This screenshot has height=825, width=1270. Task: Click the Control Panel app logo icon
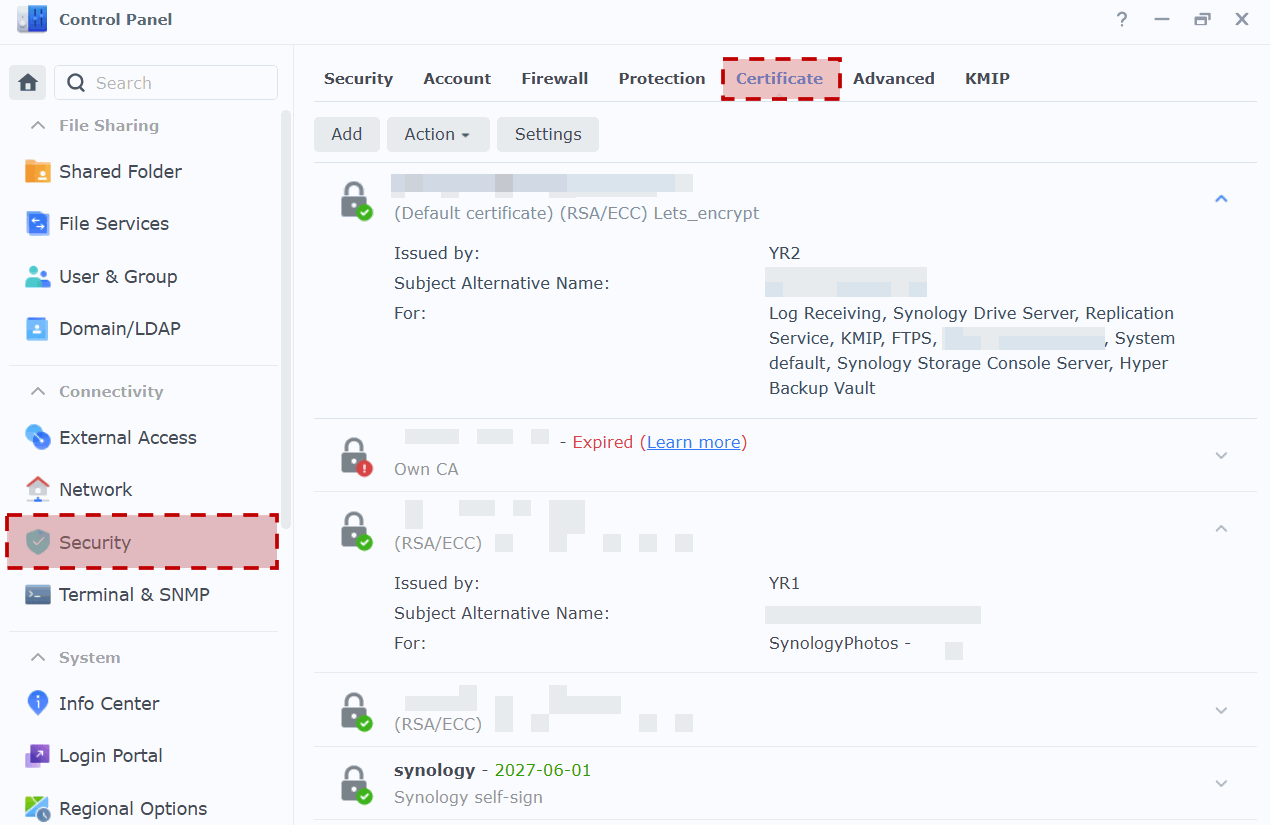(32, 19)
